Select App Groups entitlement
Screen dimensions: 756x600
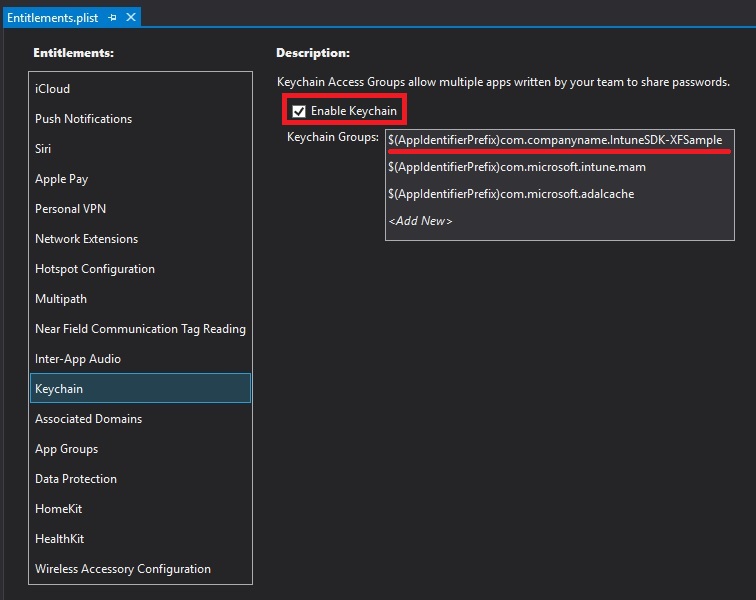coord(140,449)
